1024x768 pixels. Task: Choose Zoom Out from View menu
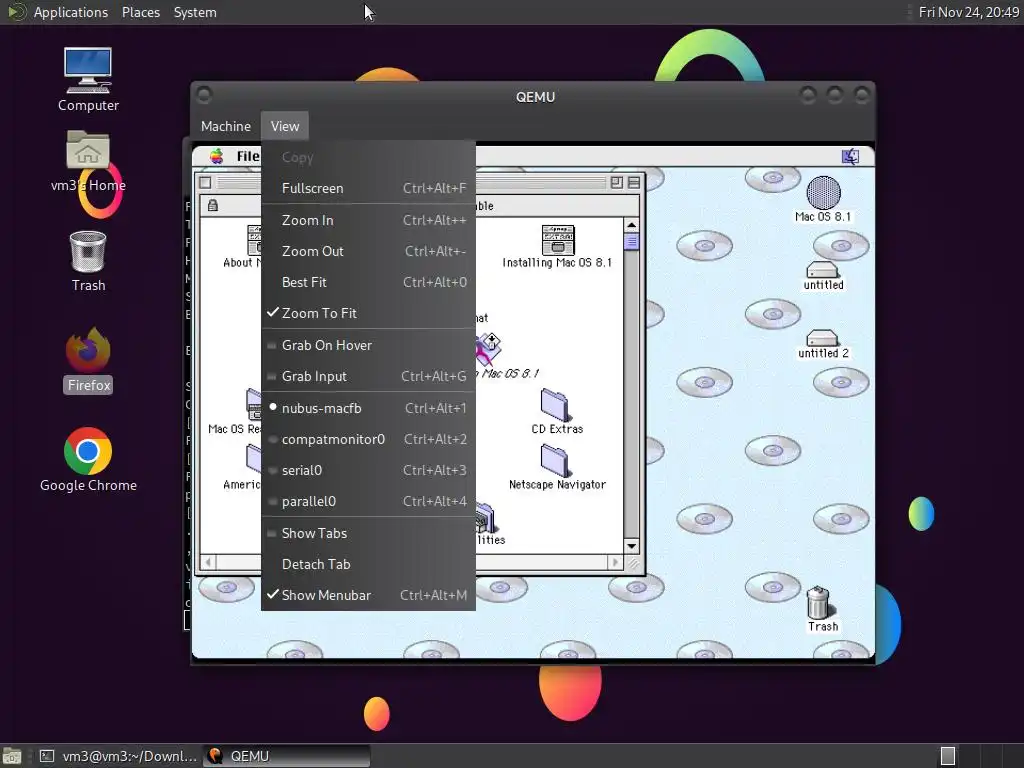pyautogui.click(x=368, y=251)
